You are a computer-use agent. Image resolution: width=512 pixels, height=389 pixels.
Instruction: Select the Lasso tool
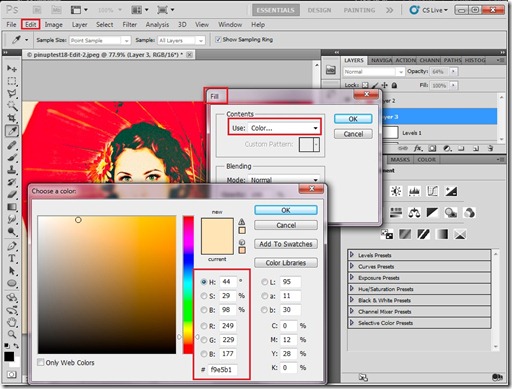point(12,93)
